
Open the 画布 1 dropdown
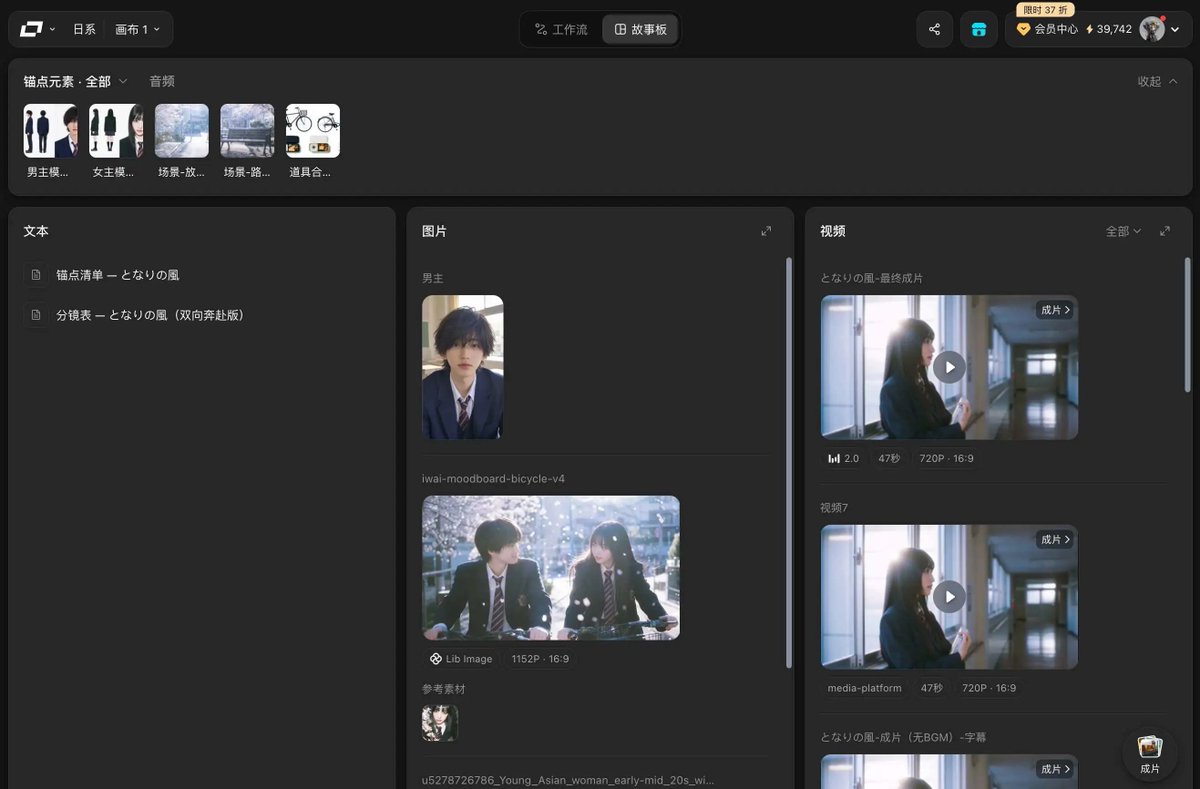click(137, 29)
